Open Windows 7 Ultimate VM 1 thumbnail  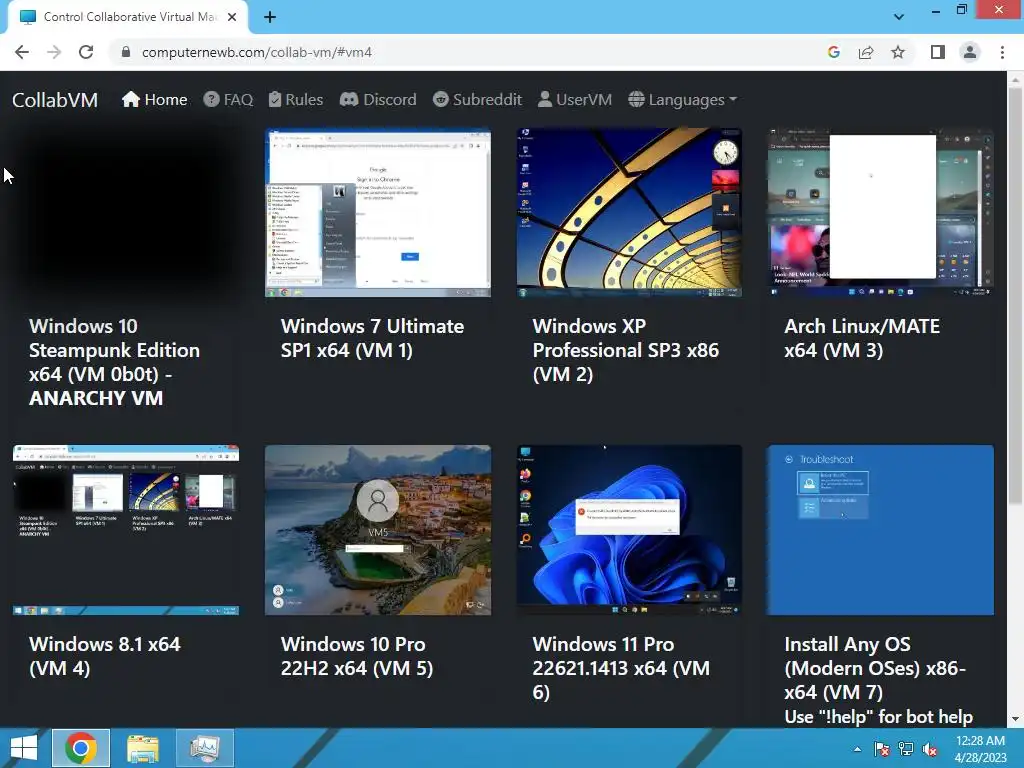(377, 212)
